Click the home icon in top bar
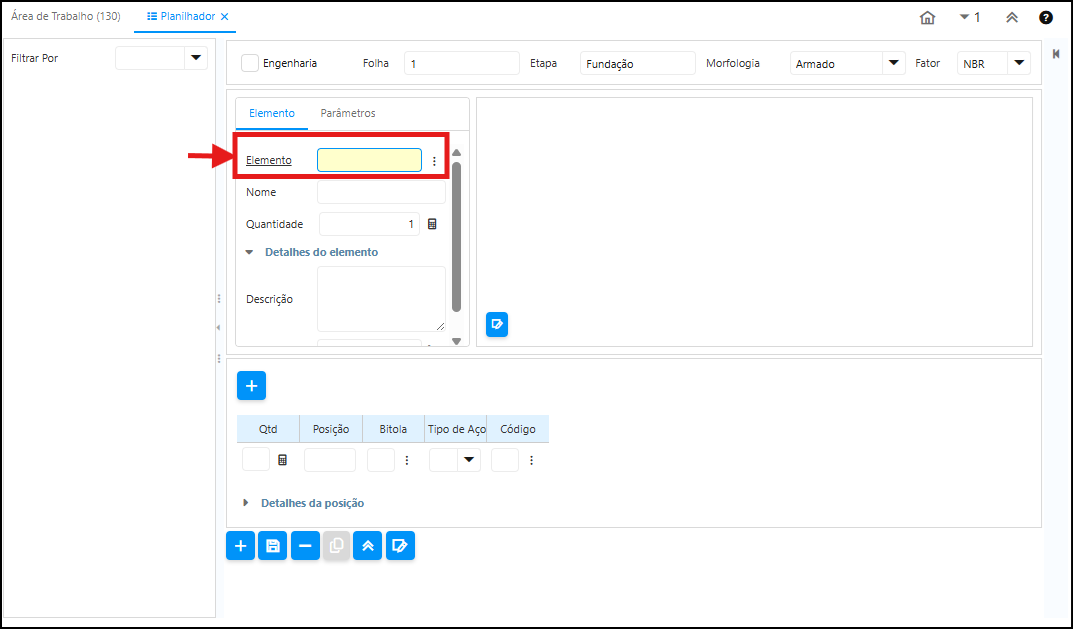This screenshot has width=1073, height=629. tap(927, 18)
